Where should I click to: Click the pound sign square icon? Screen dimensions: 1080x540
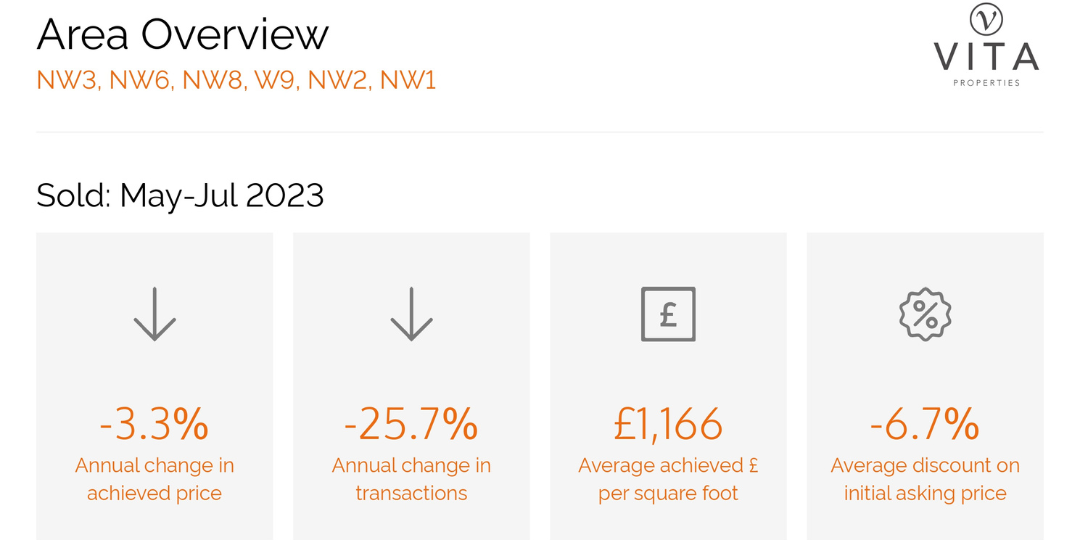pos(668,314)
